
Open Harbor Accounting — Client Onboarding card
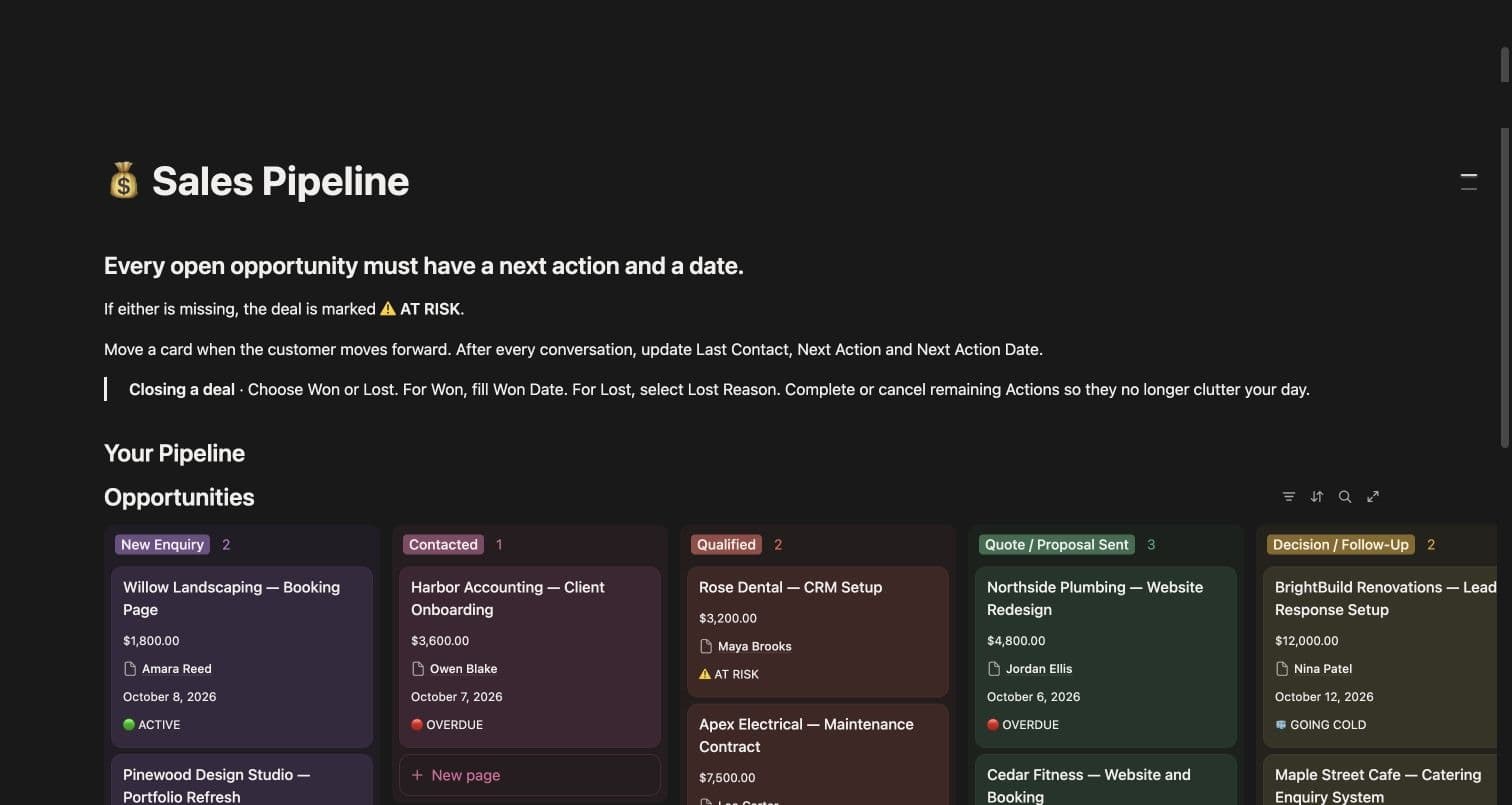tap(530, 657)
